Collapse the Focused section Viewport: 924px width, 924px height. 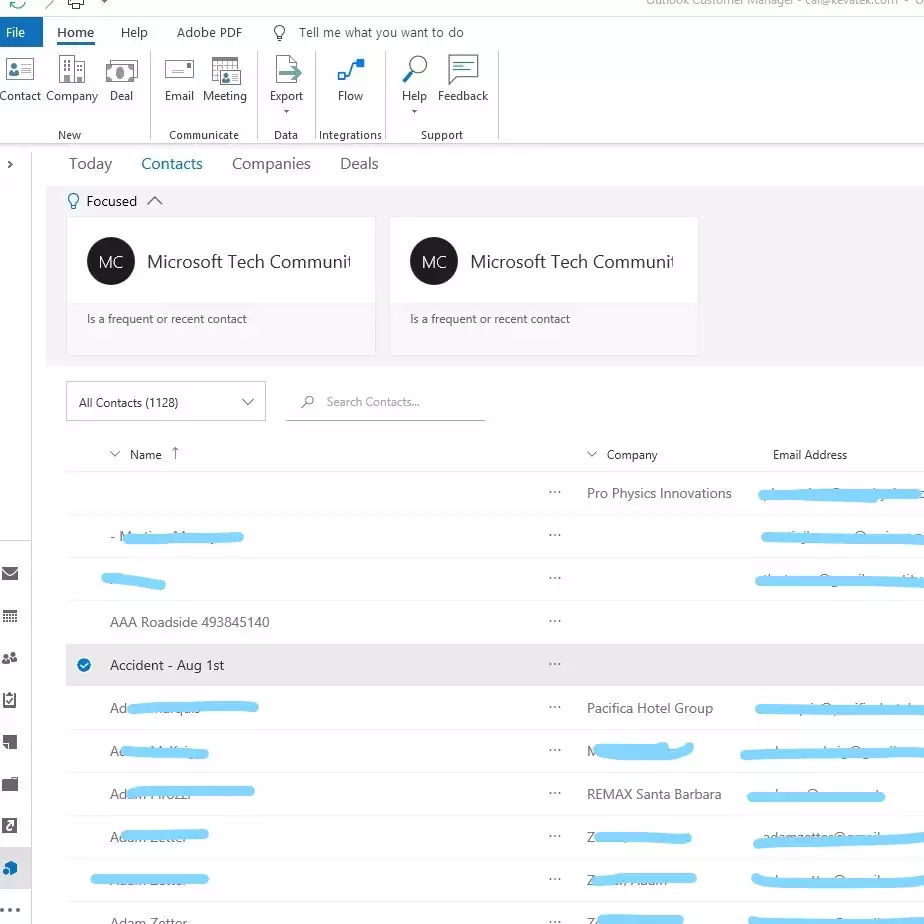(154, 201)
